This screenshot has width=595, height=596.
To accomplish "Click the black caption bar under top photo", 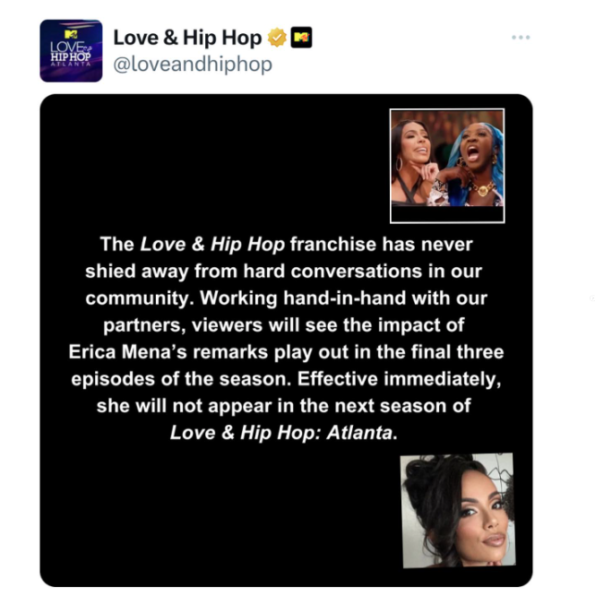I will coord(447,214).
